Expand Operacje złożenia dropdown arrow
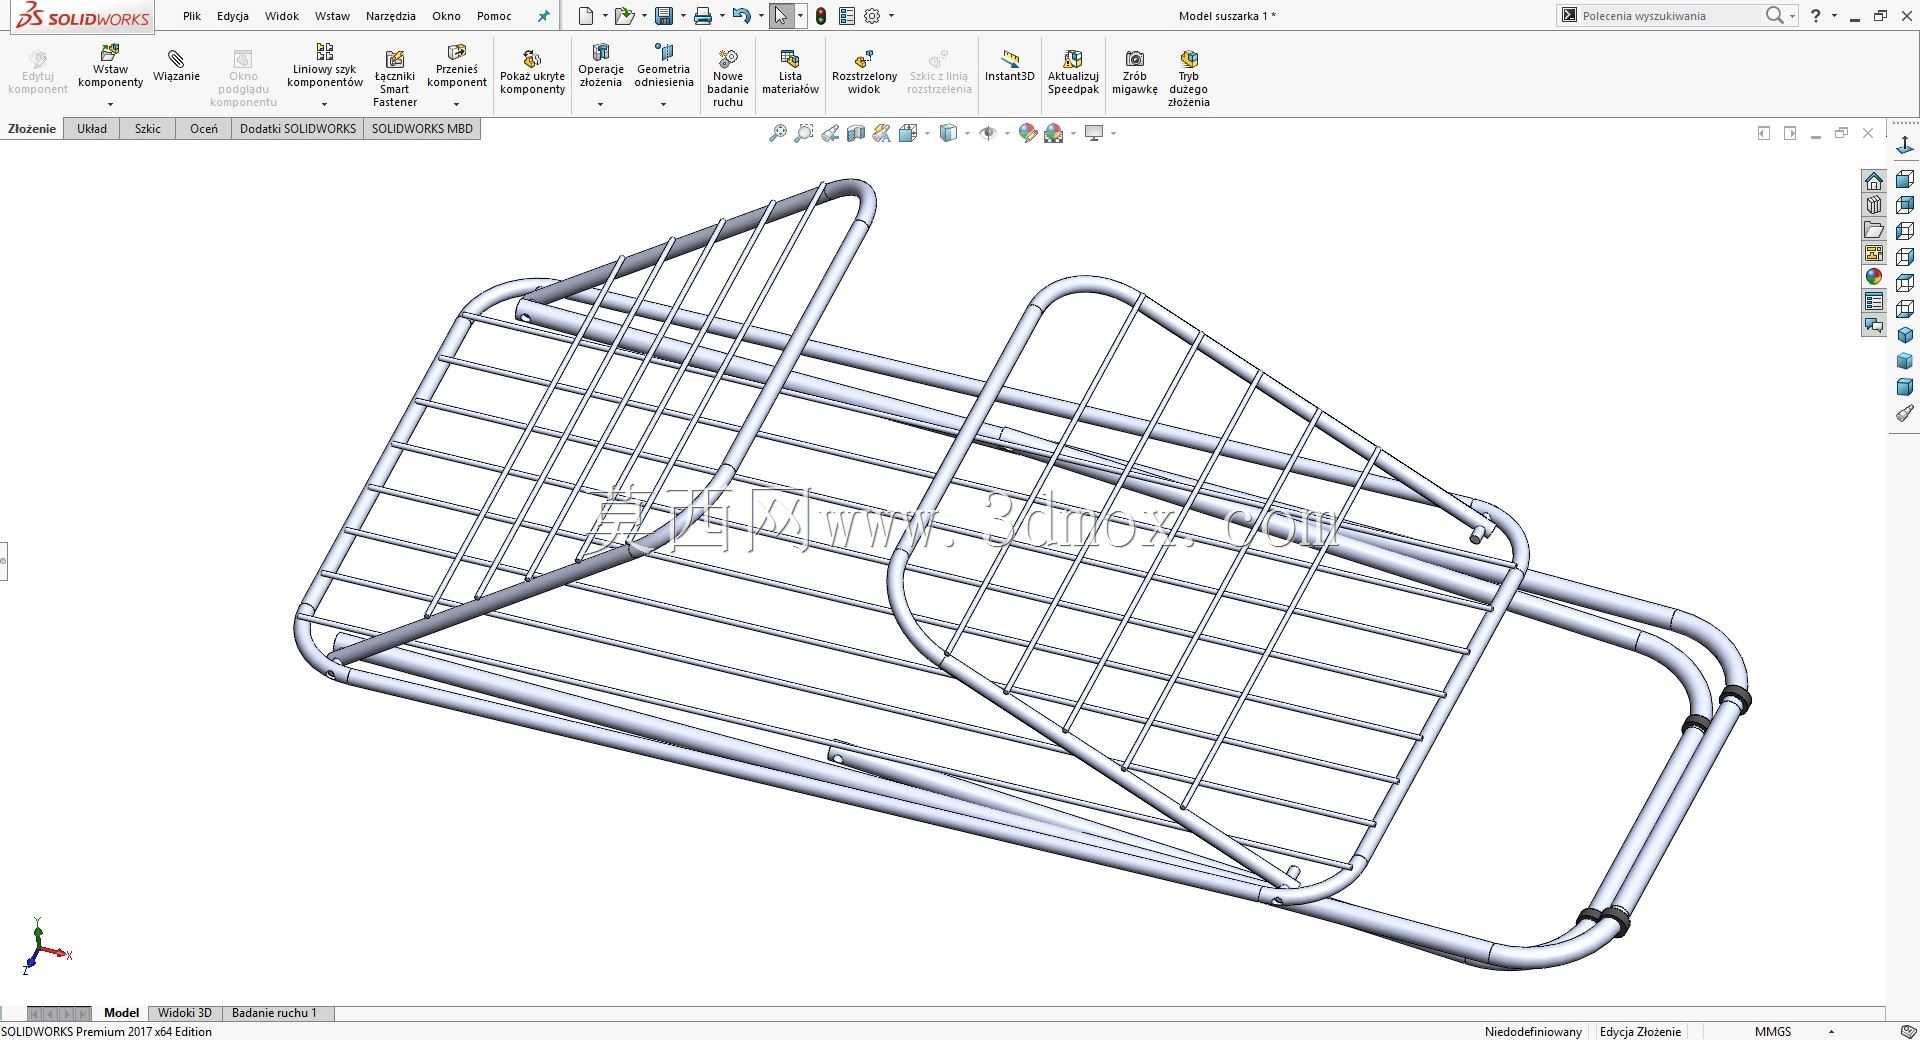The image size is (1920, 1040). coord(601,104)
